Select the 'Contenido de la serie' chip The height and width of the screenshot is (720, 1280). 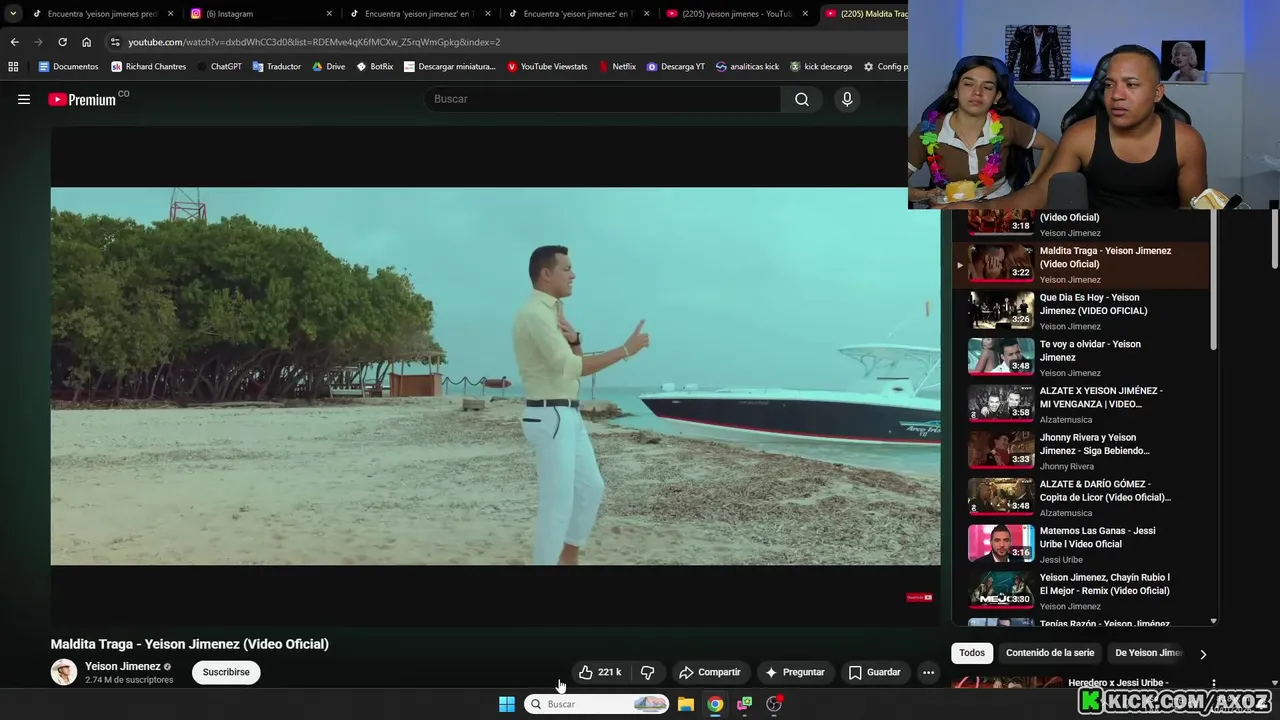(1050, 653)
